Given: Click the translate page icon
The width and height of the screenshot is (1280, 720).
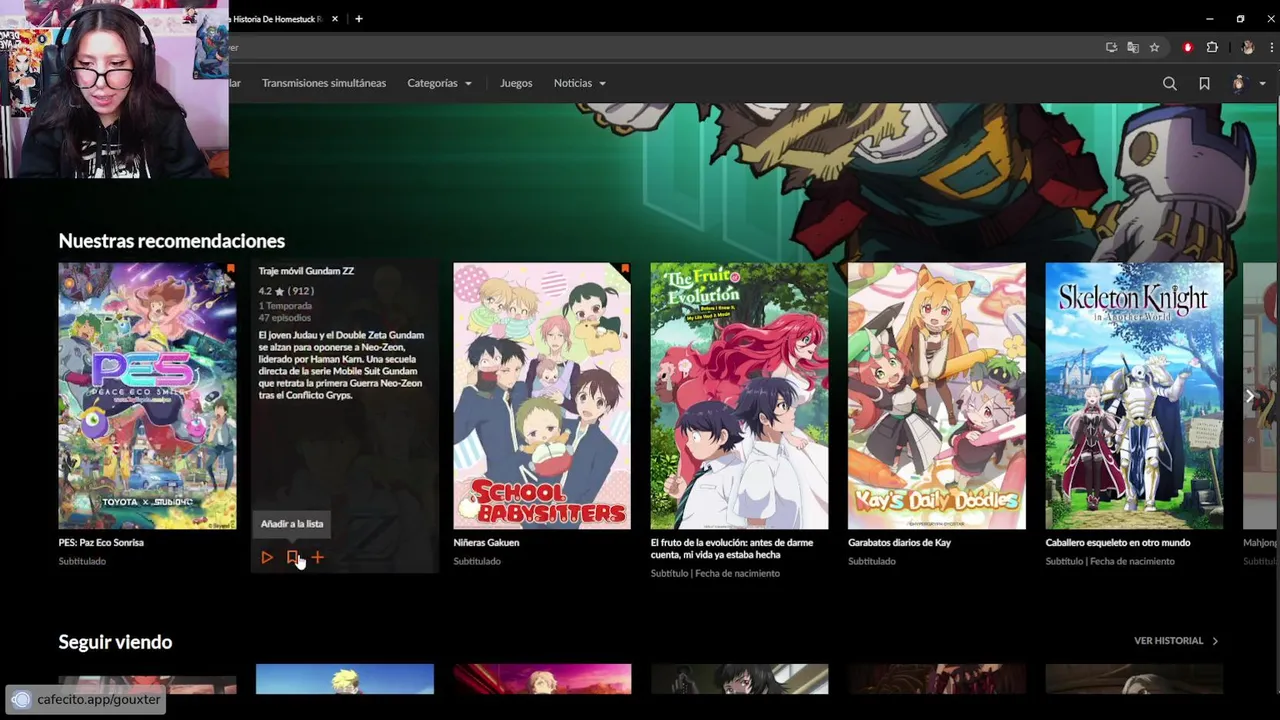Looking at the screenshot, I should [1133, 47].
